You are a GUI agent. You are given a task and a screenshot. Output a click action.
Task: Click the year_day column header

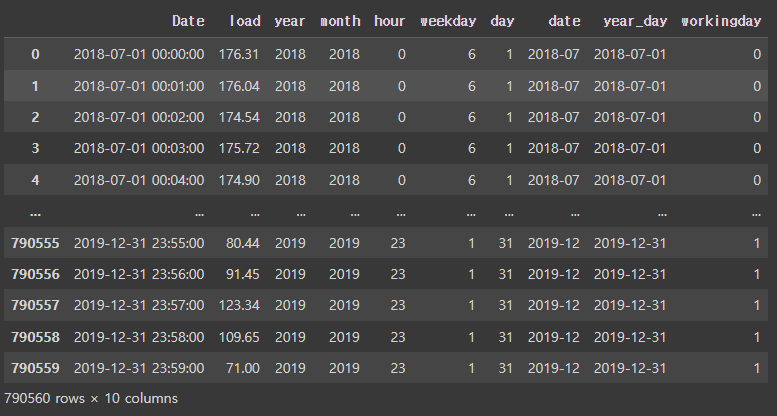point(635,21)
